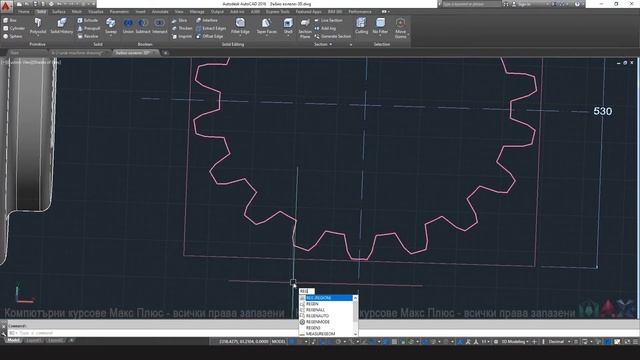Open the Annotate ribbon tab
The image size is (640, 360).
[160, 12]
